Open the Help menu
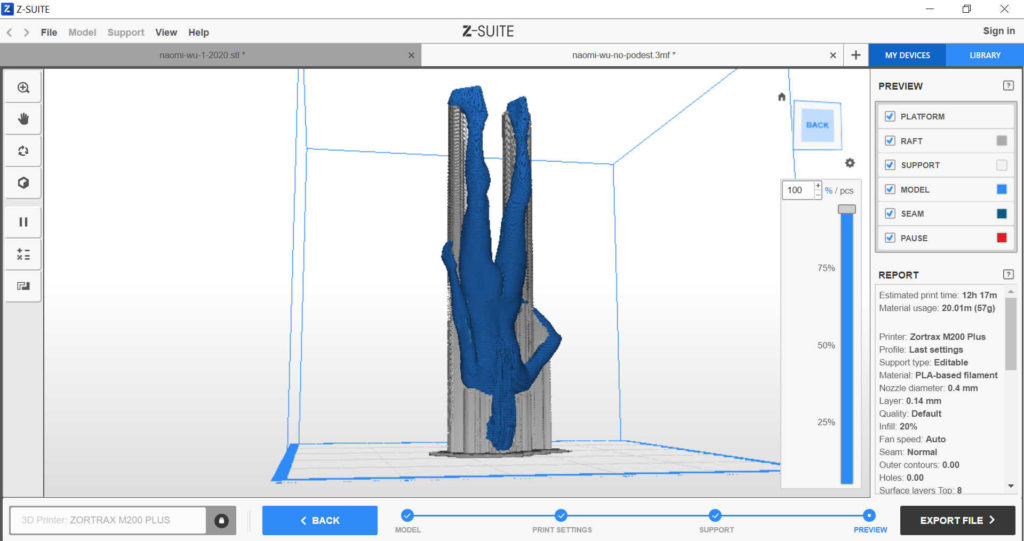Image resolution: width=1024 pixels, height=541 pixels. click(x=199, y=32)
